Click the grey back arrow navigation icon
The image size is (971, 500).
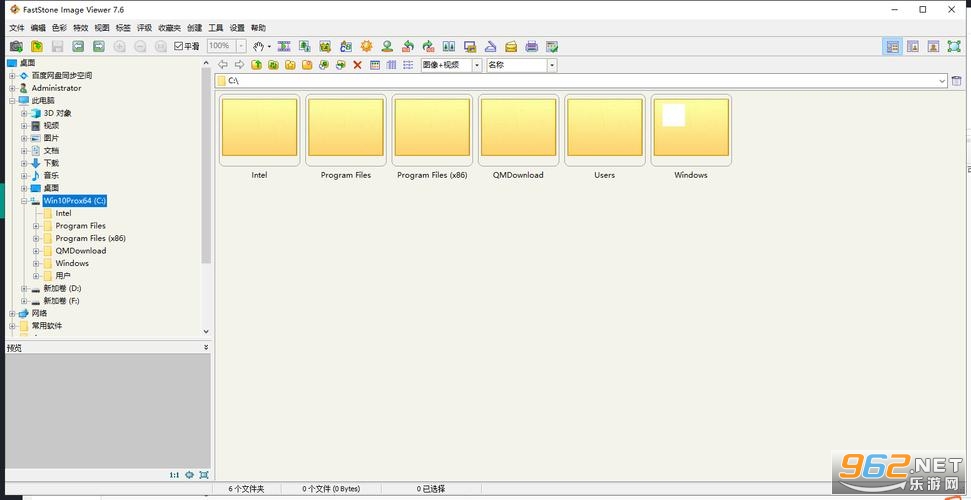coord(223,64)
